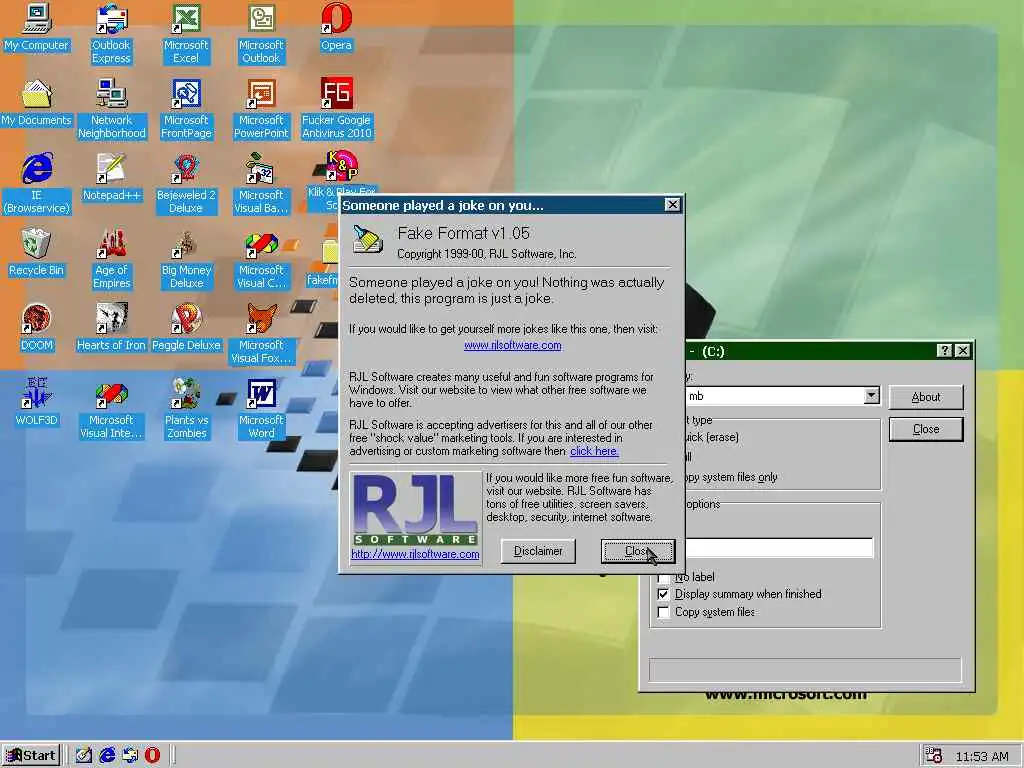Click the RJL Software logo image
Viewport: 1024px width, 768px height.
(x=415, y=509)
